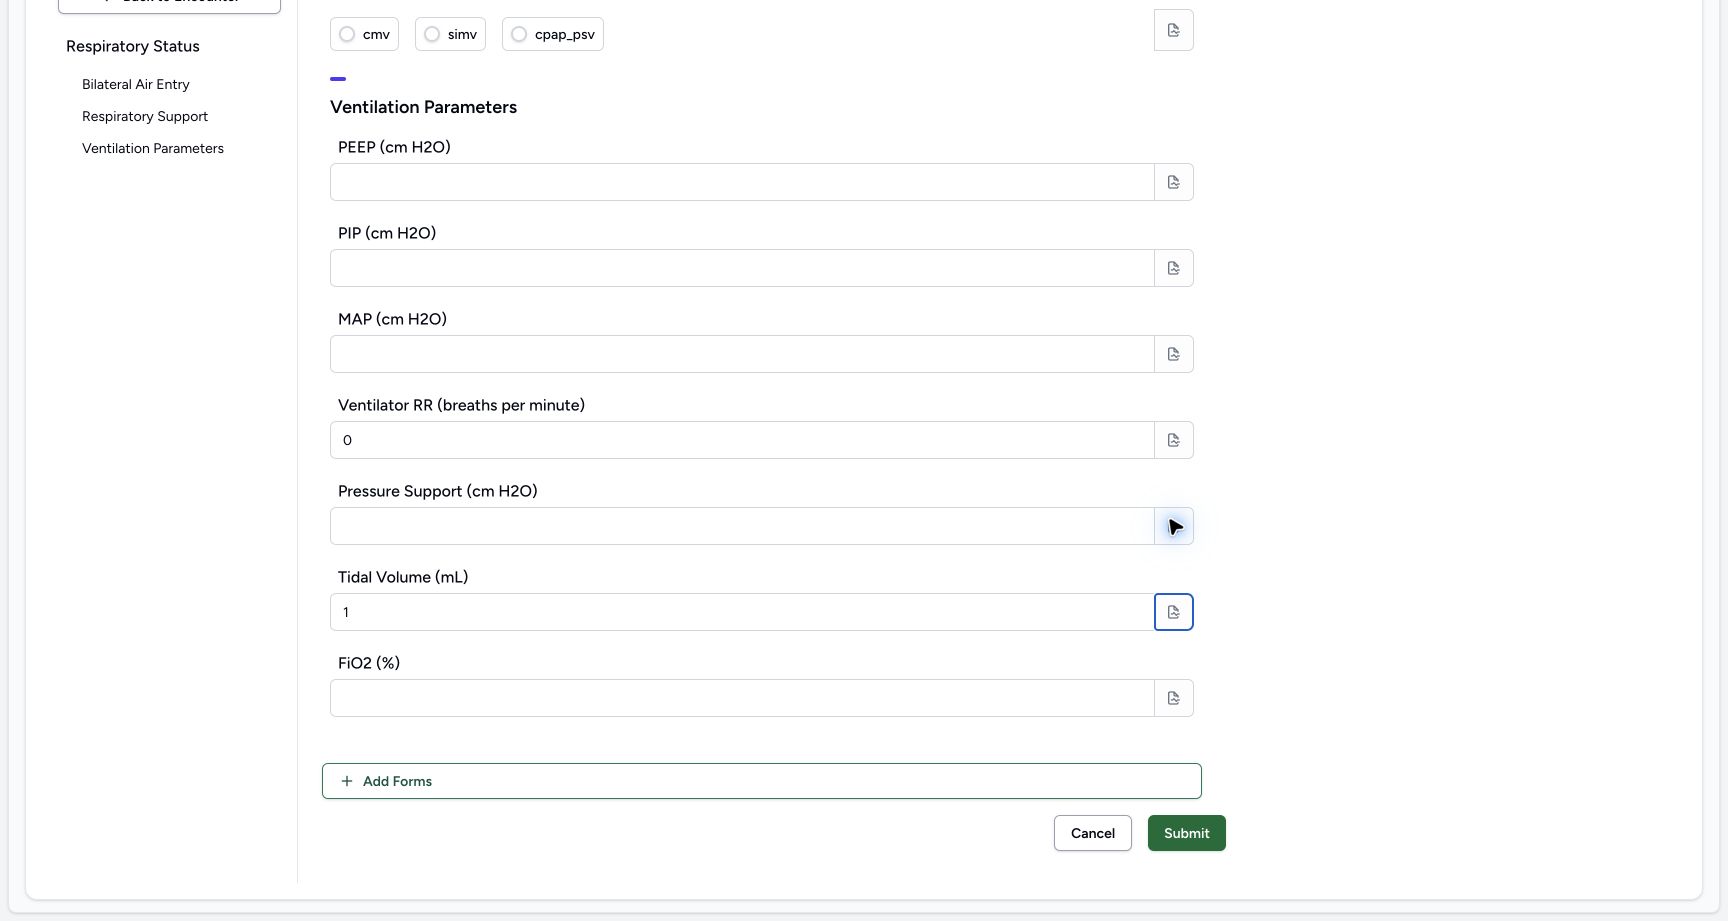The image size is (1728, 921).
Task: Focus the Pressure Support input field
Action: click(x=742, y=526)
